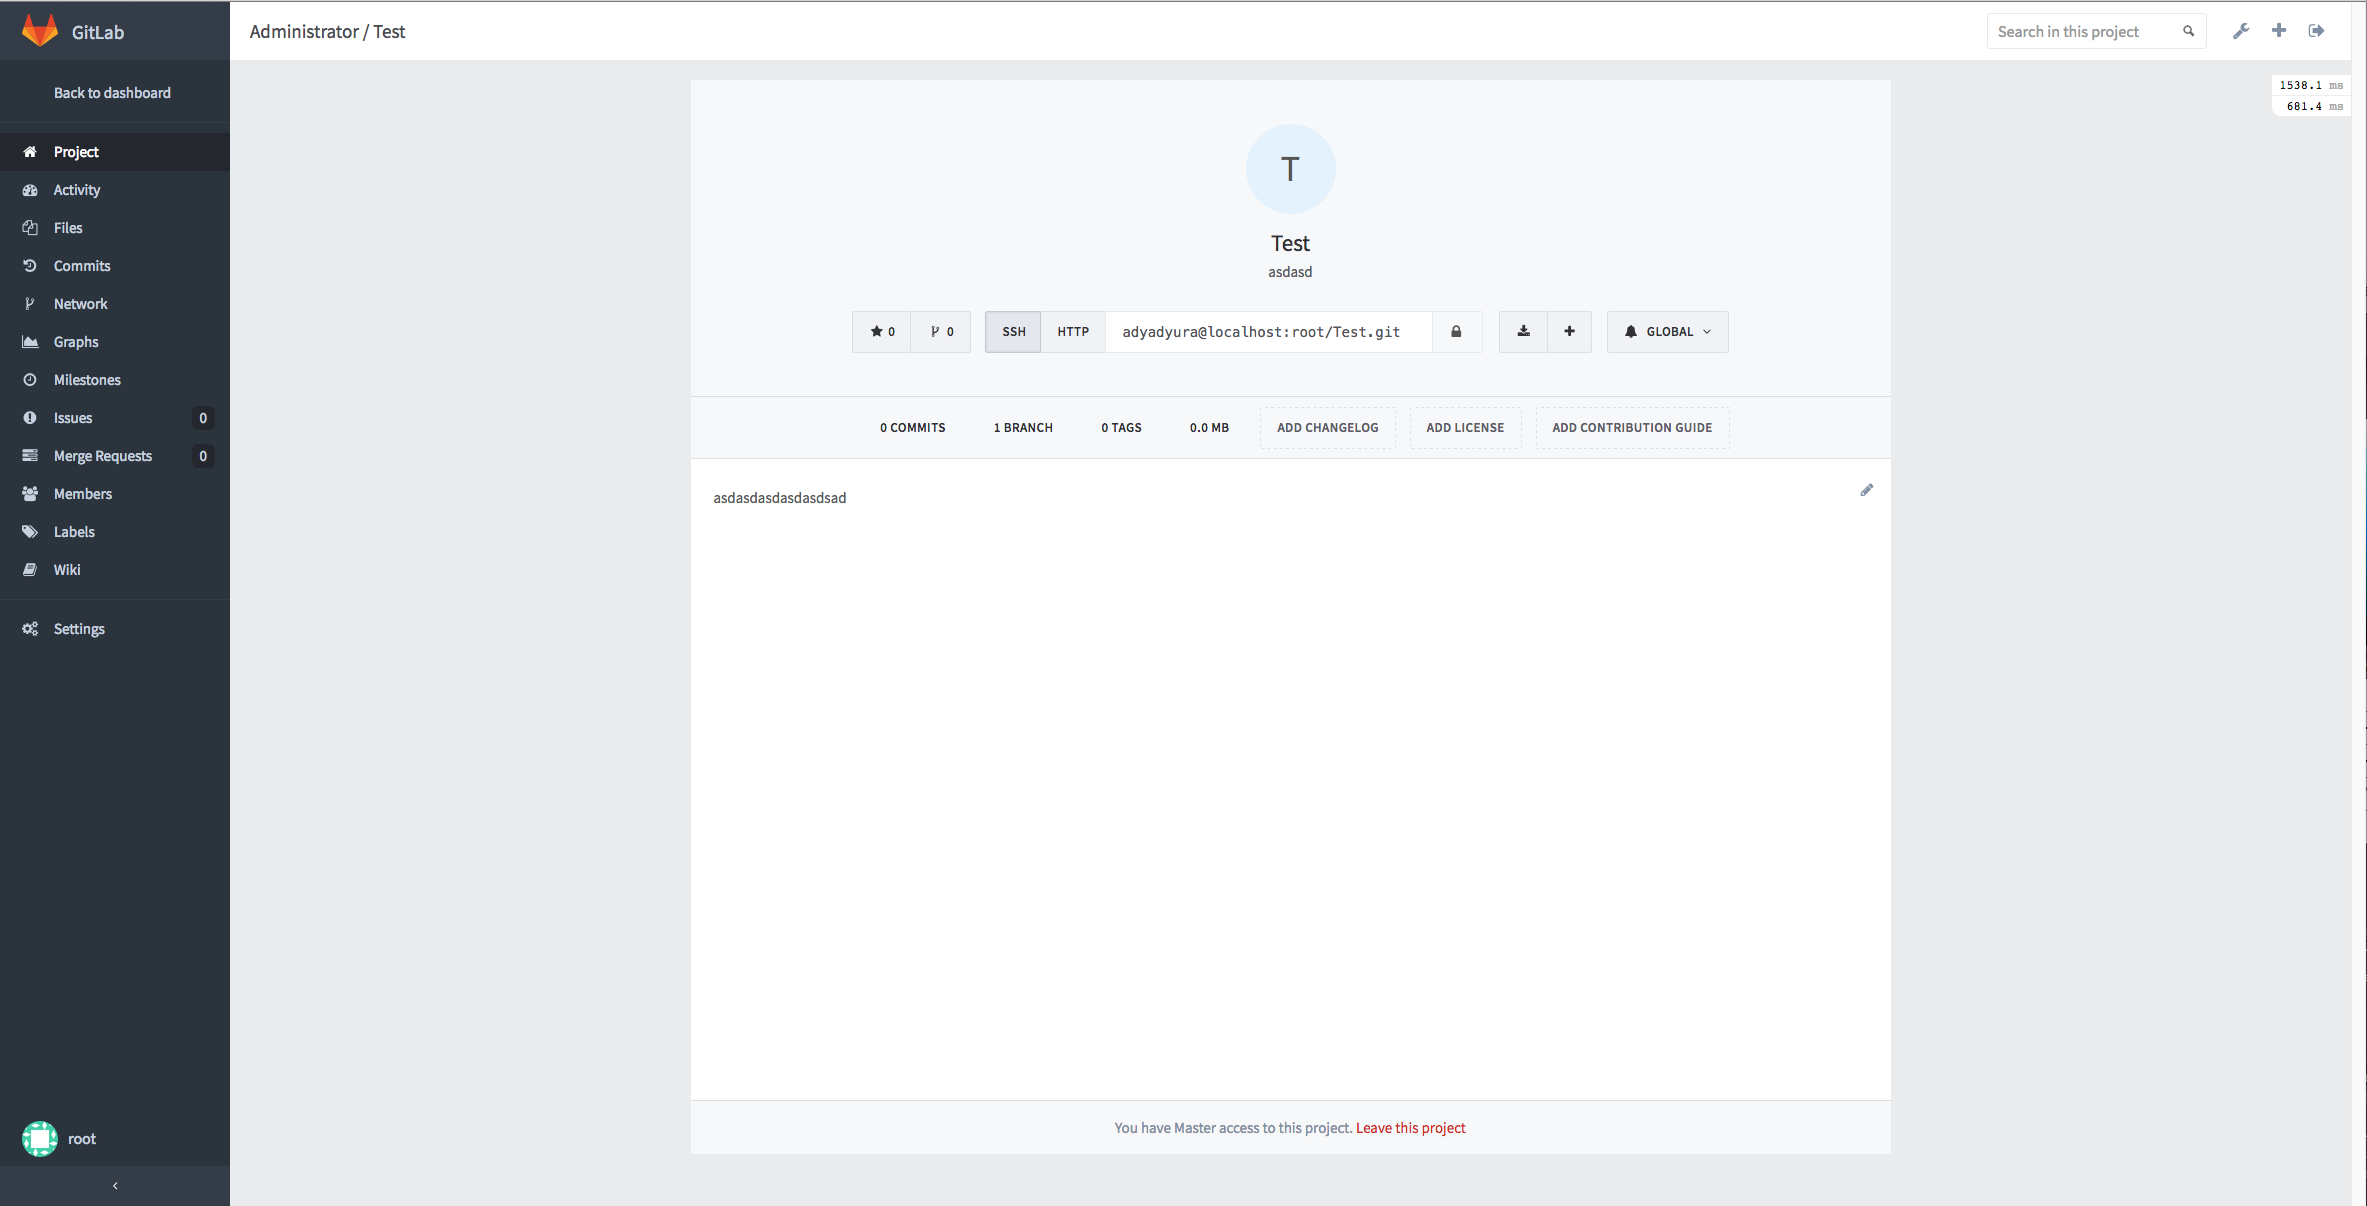Image resolution: width=2367 pixels, height=1206 pixels.
Task: Click the sign out icon
Action: (x=2316, y=31)
